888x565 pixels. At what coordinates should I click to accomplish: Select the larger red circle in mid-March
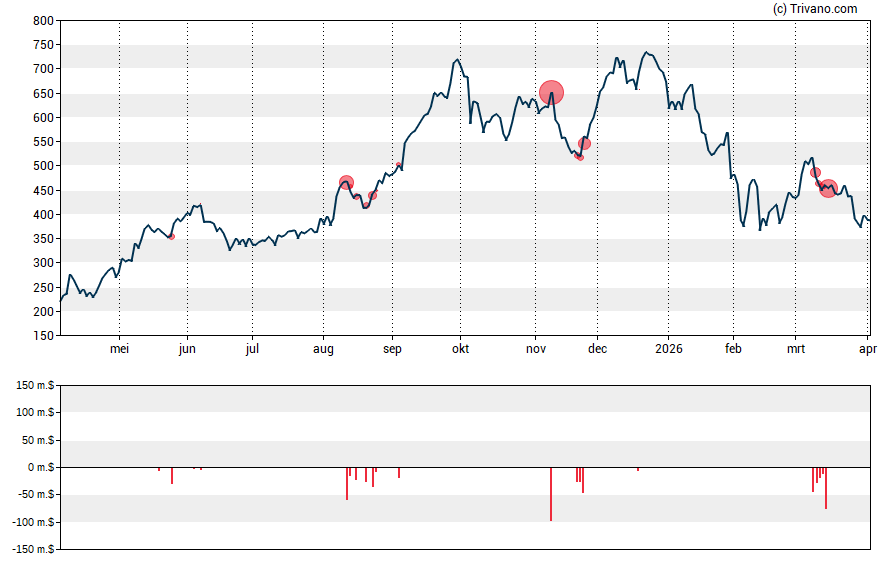tap(828, 188)
